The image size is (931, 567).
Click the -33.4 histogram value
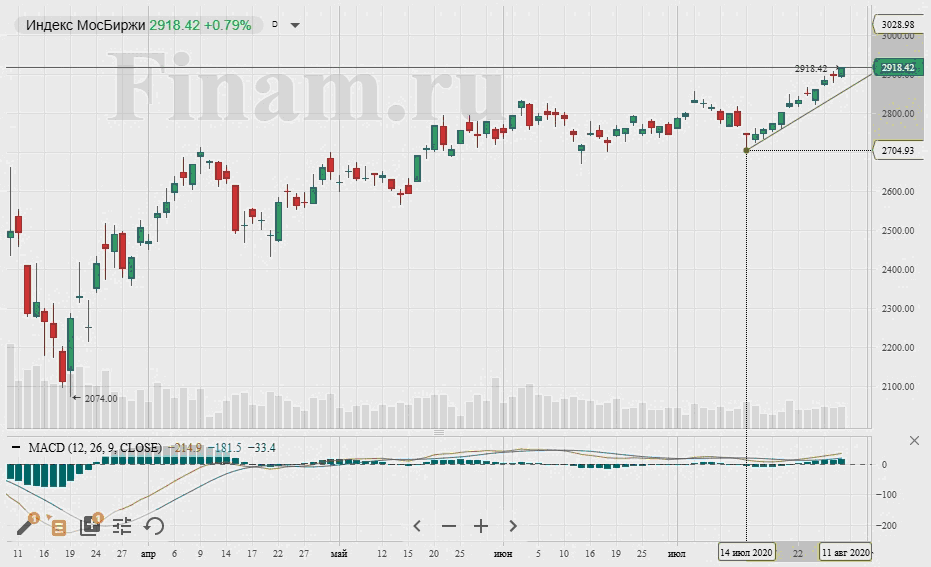tap(261, 448)
